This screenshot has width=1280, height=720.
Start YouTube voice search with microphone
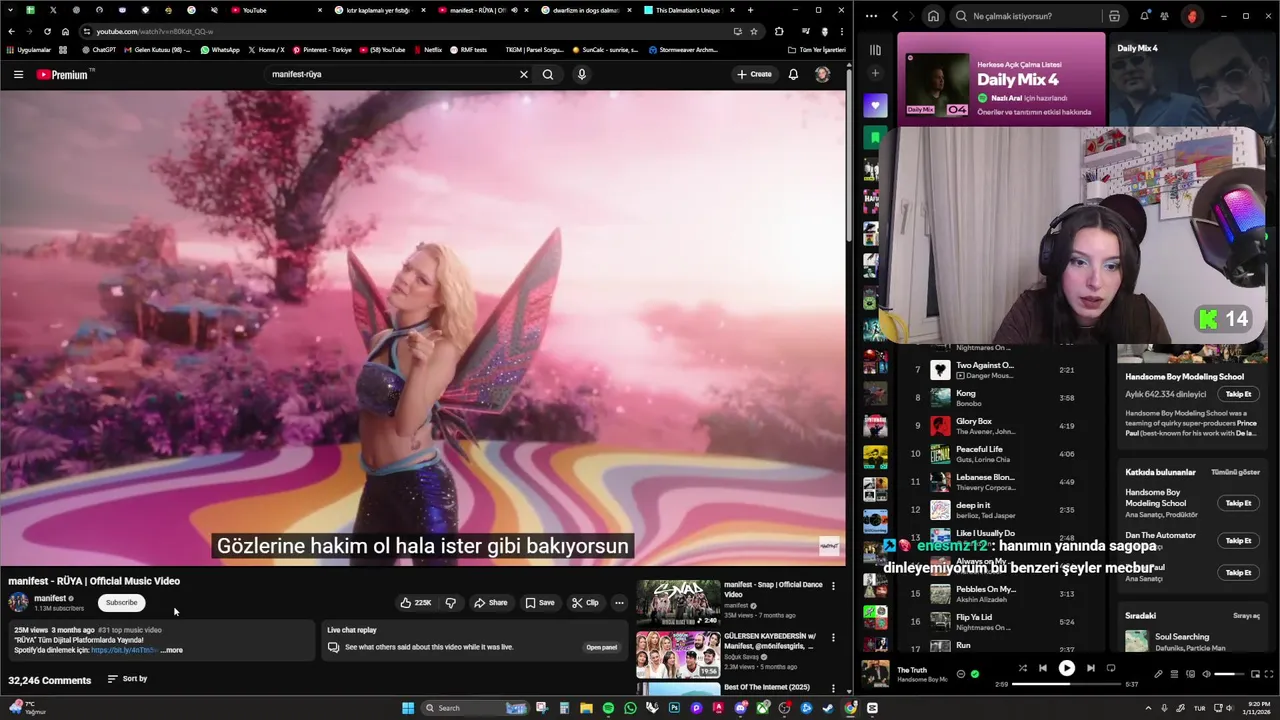pyautogui.click(x=581, y=74)
